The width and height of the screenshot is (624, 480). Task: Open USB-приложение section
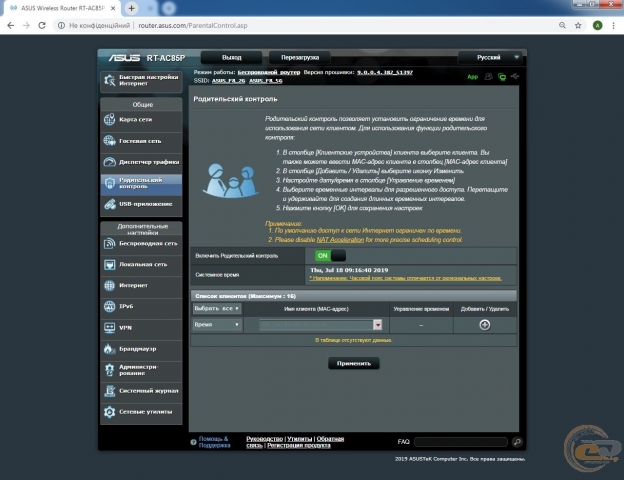[141, 204]
